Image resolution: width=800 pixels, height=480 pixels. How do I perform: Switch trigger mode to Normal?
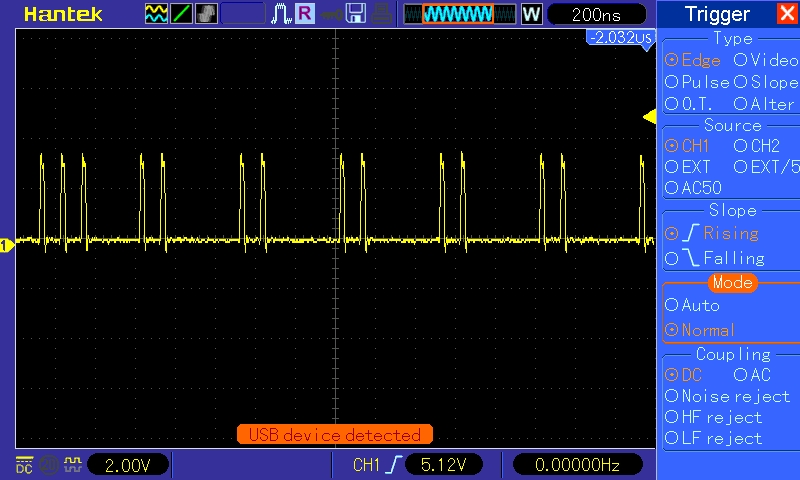(699, 330)
